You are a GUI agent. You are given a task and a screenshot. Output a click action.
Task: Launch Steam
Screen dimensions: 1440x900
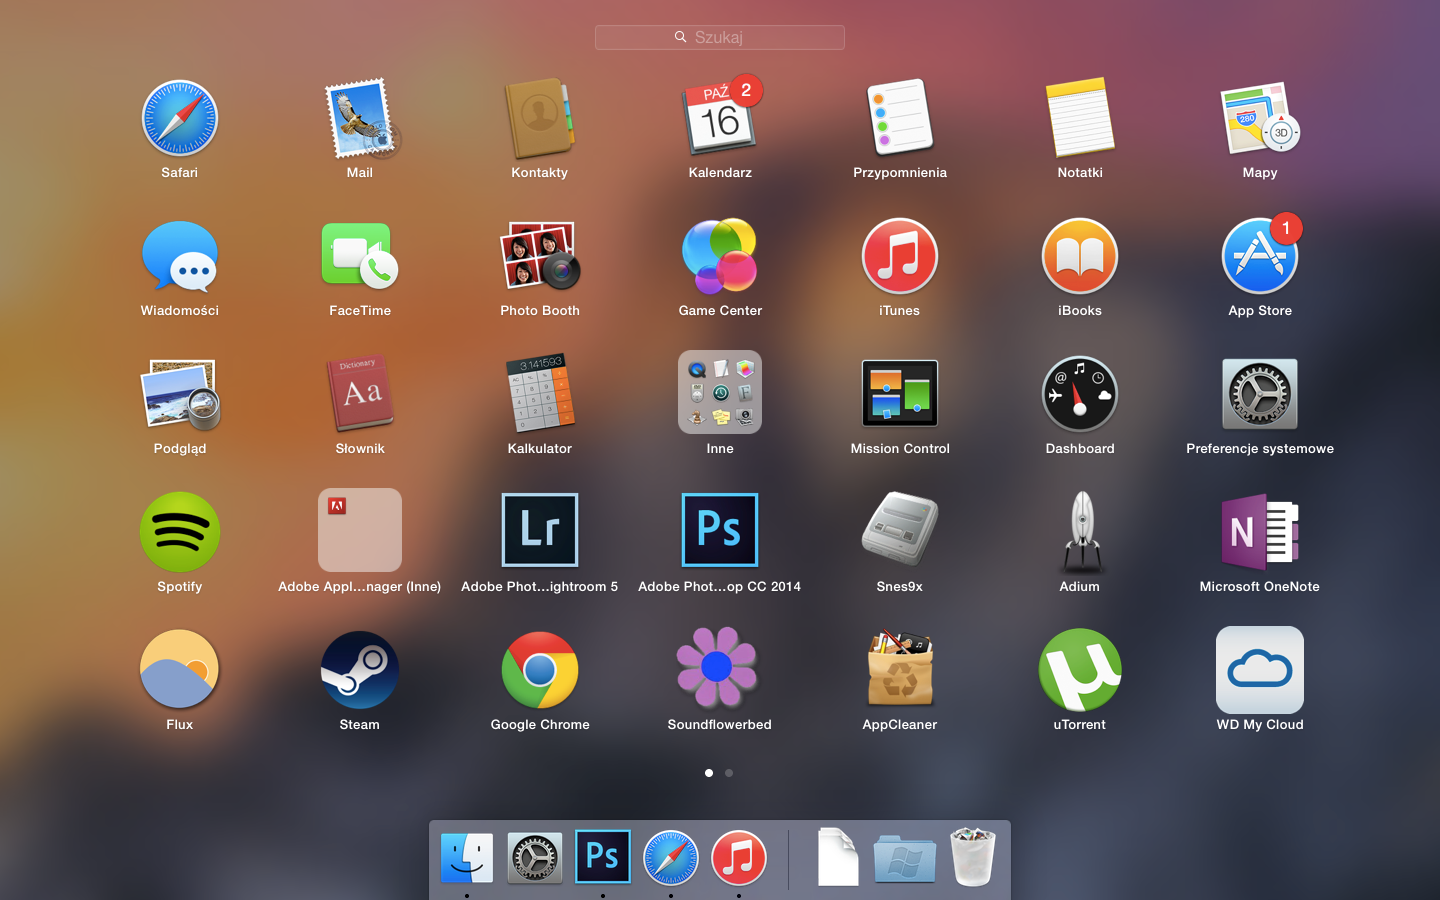pos(360,670)
